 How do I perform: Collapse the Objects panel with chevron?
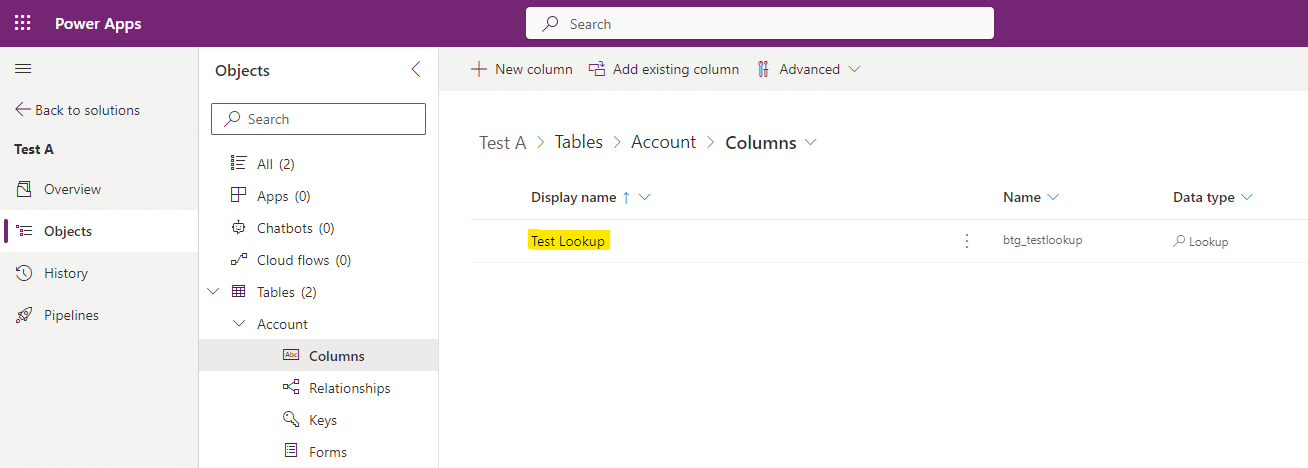[416, 70]
